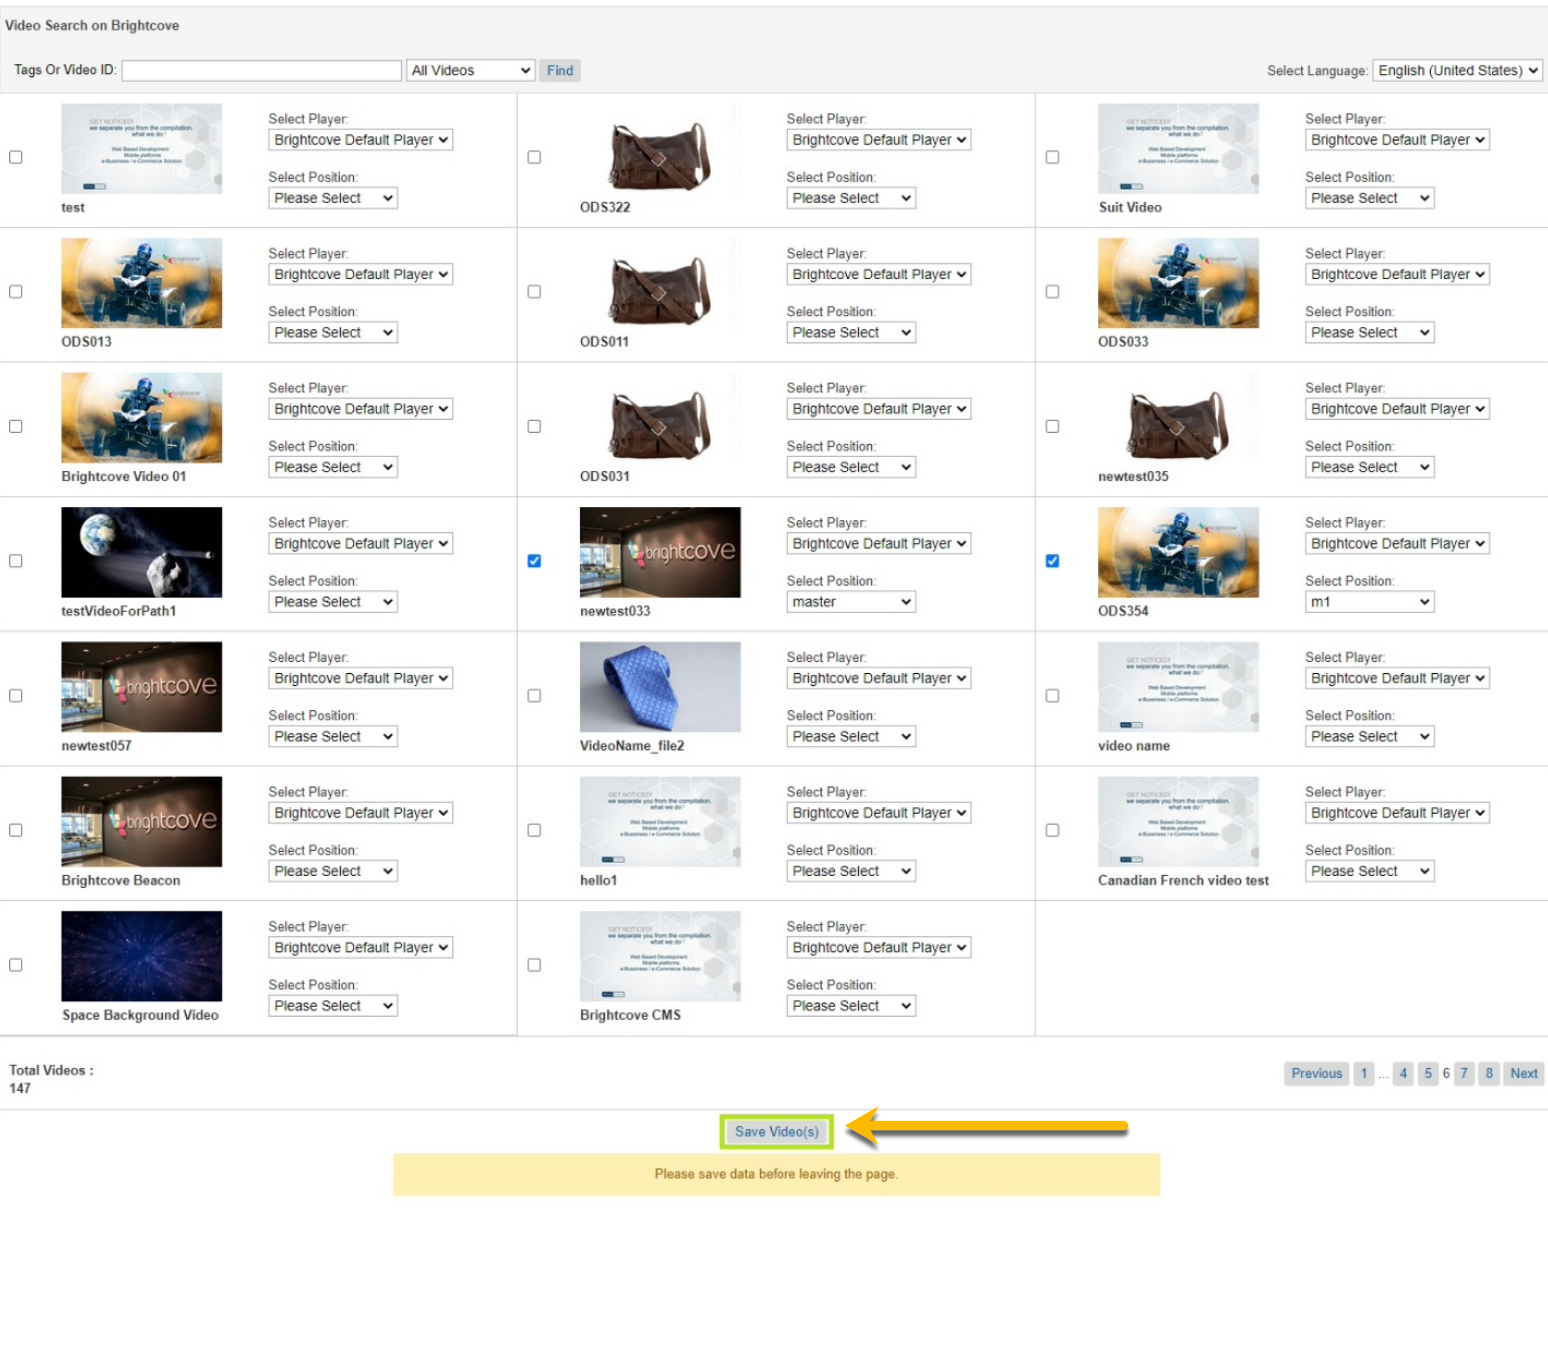Uncheck the selected ODS354 video
The height and width of the screenshot is (1364, 1548).
(x=1052, y=561)
